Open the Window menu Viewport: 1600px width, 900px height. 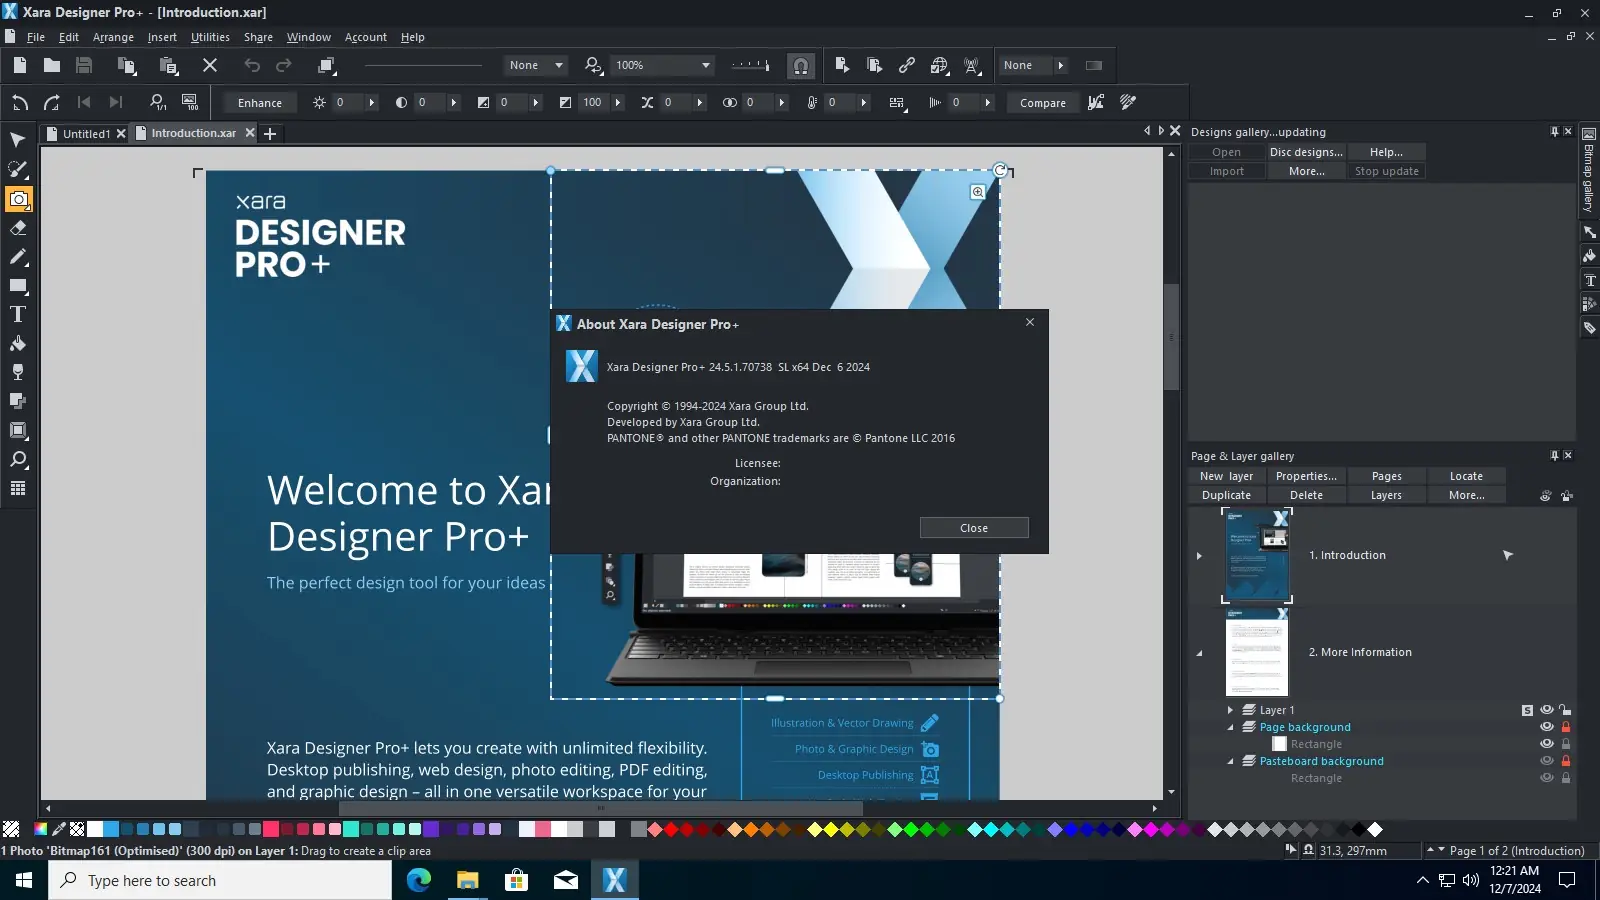tap(309, 37)
